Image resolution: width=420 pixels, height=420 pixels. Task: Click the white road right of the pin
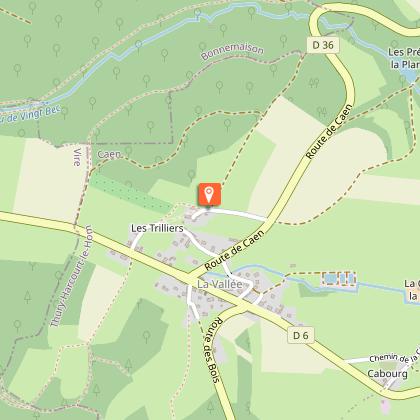point(237,214)
